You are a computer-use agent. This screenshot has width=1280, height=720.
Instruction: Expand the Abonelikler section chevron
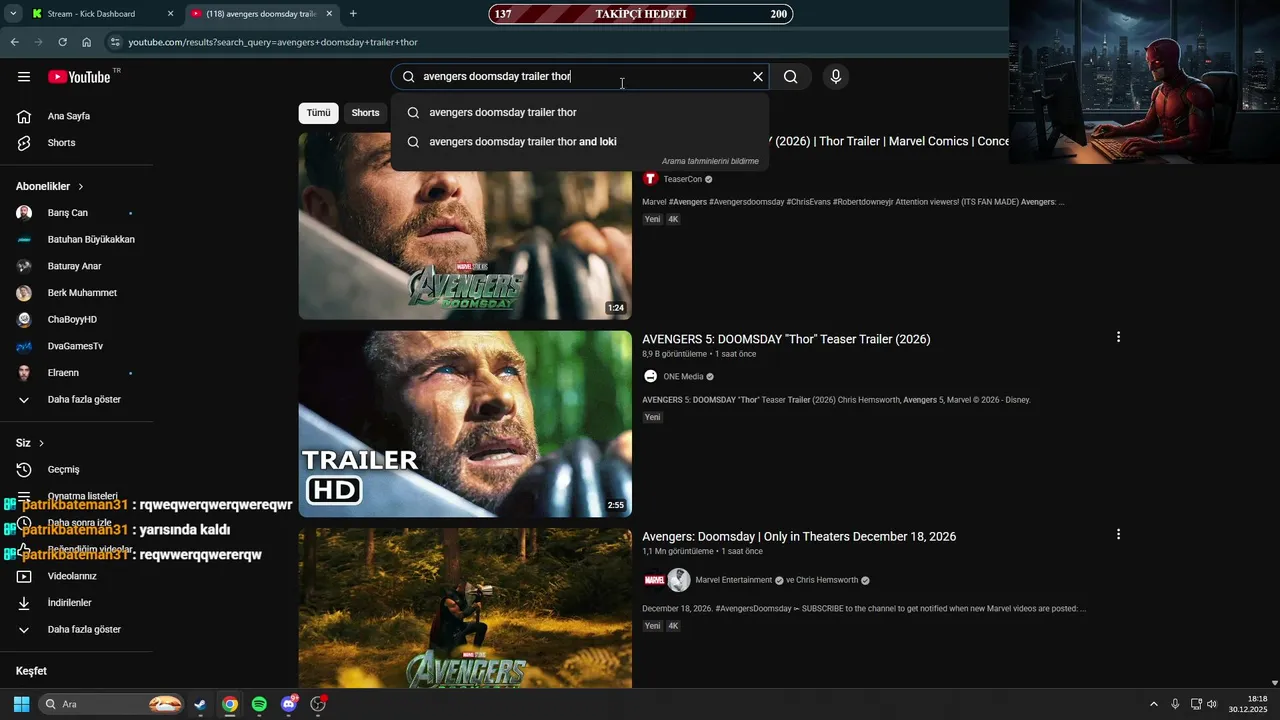click(81, 187)
